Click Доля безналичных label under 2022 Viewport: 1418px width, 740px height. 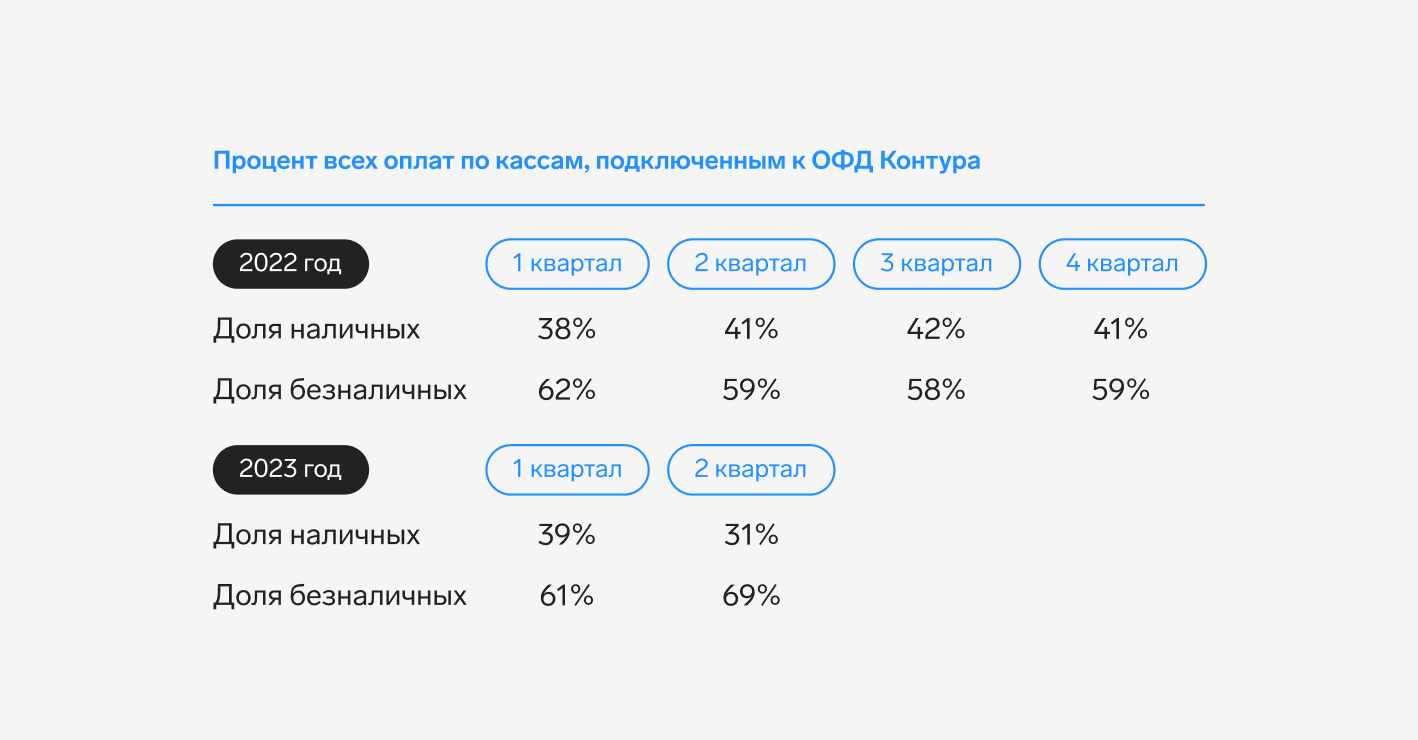tap(340, 390)
